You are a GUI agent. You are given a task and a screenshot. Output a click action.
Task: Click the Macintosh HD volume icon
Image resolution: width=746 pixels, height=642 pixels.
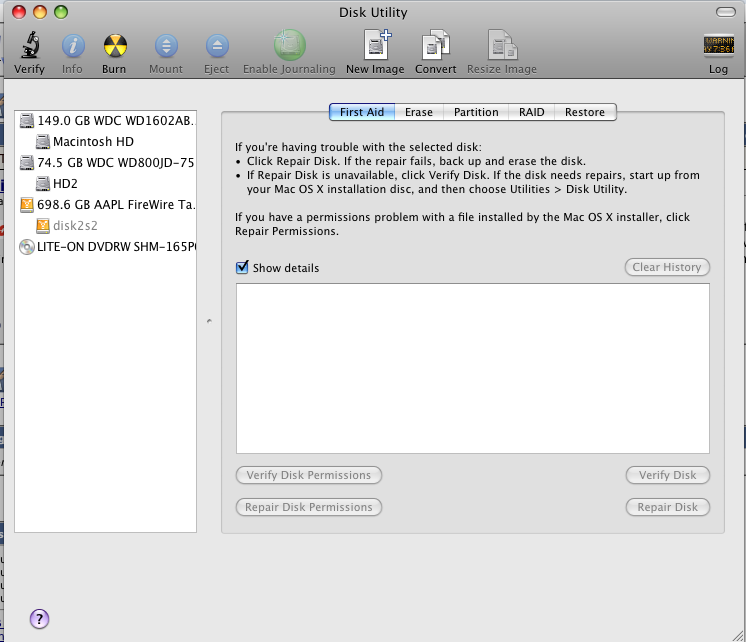point(43,142)
